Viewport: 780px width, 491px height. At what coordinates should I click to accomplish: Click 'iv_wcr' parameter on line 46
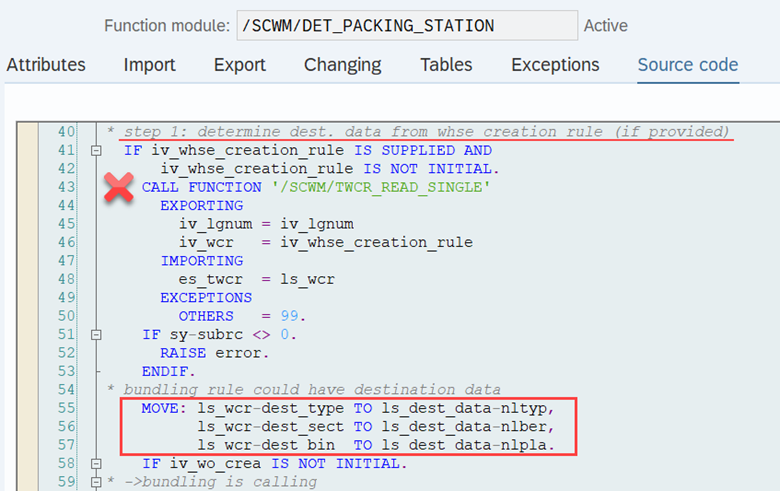(206, 242)
